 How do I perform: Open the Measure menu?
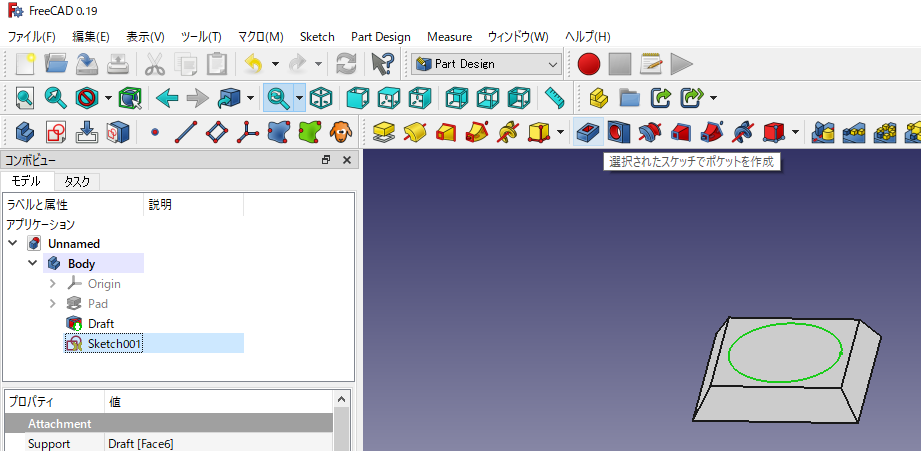pos(449,36)
